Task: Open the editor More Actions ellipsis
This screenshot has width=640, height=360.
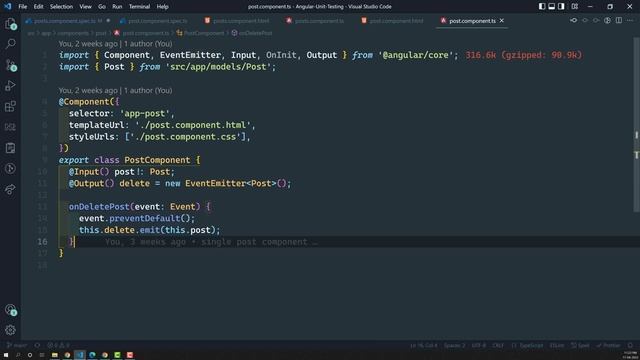Action: pyautogui.click(x=630, y=20)
